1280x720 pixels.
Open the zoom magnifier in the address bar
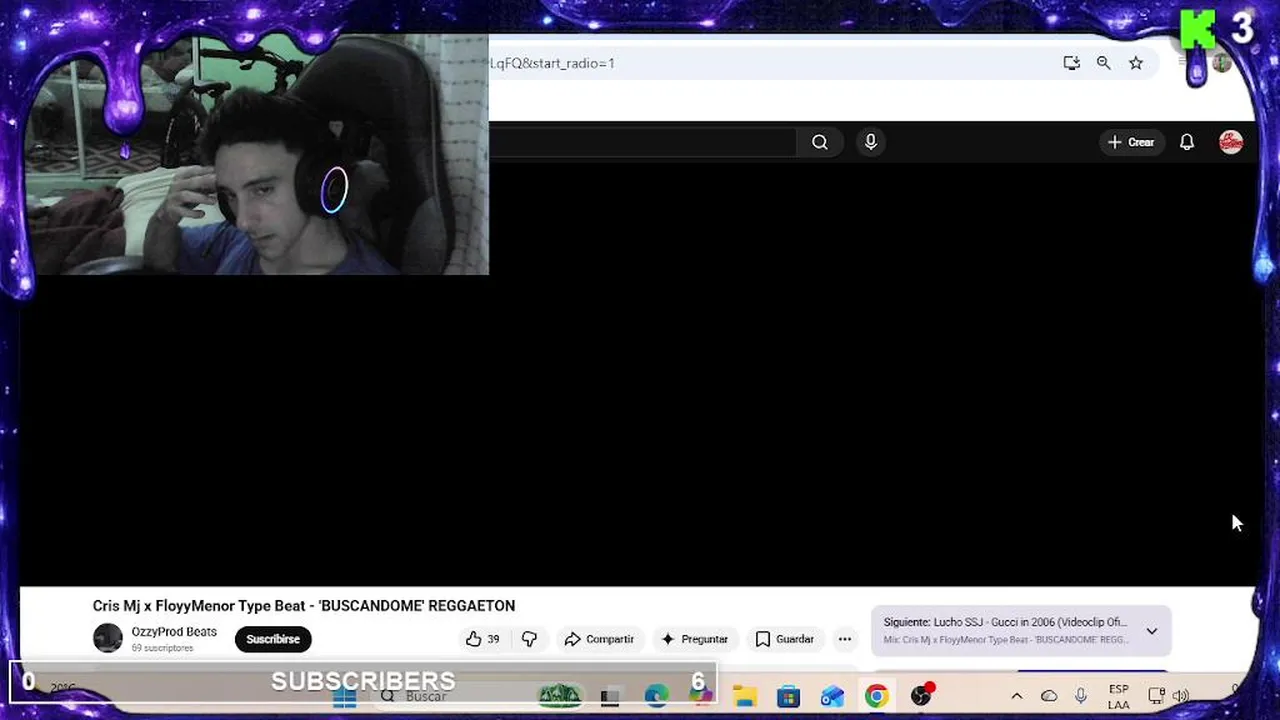pos(1103,63)
